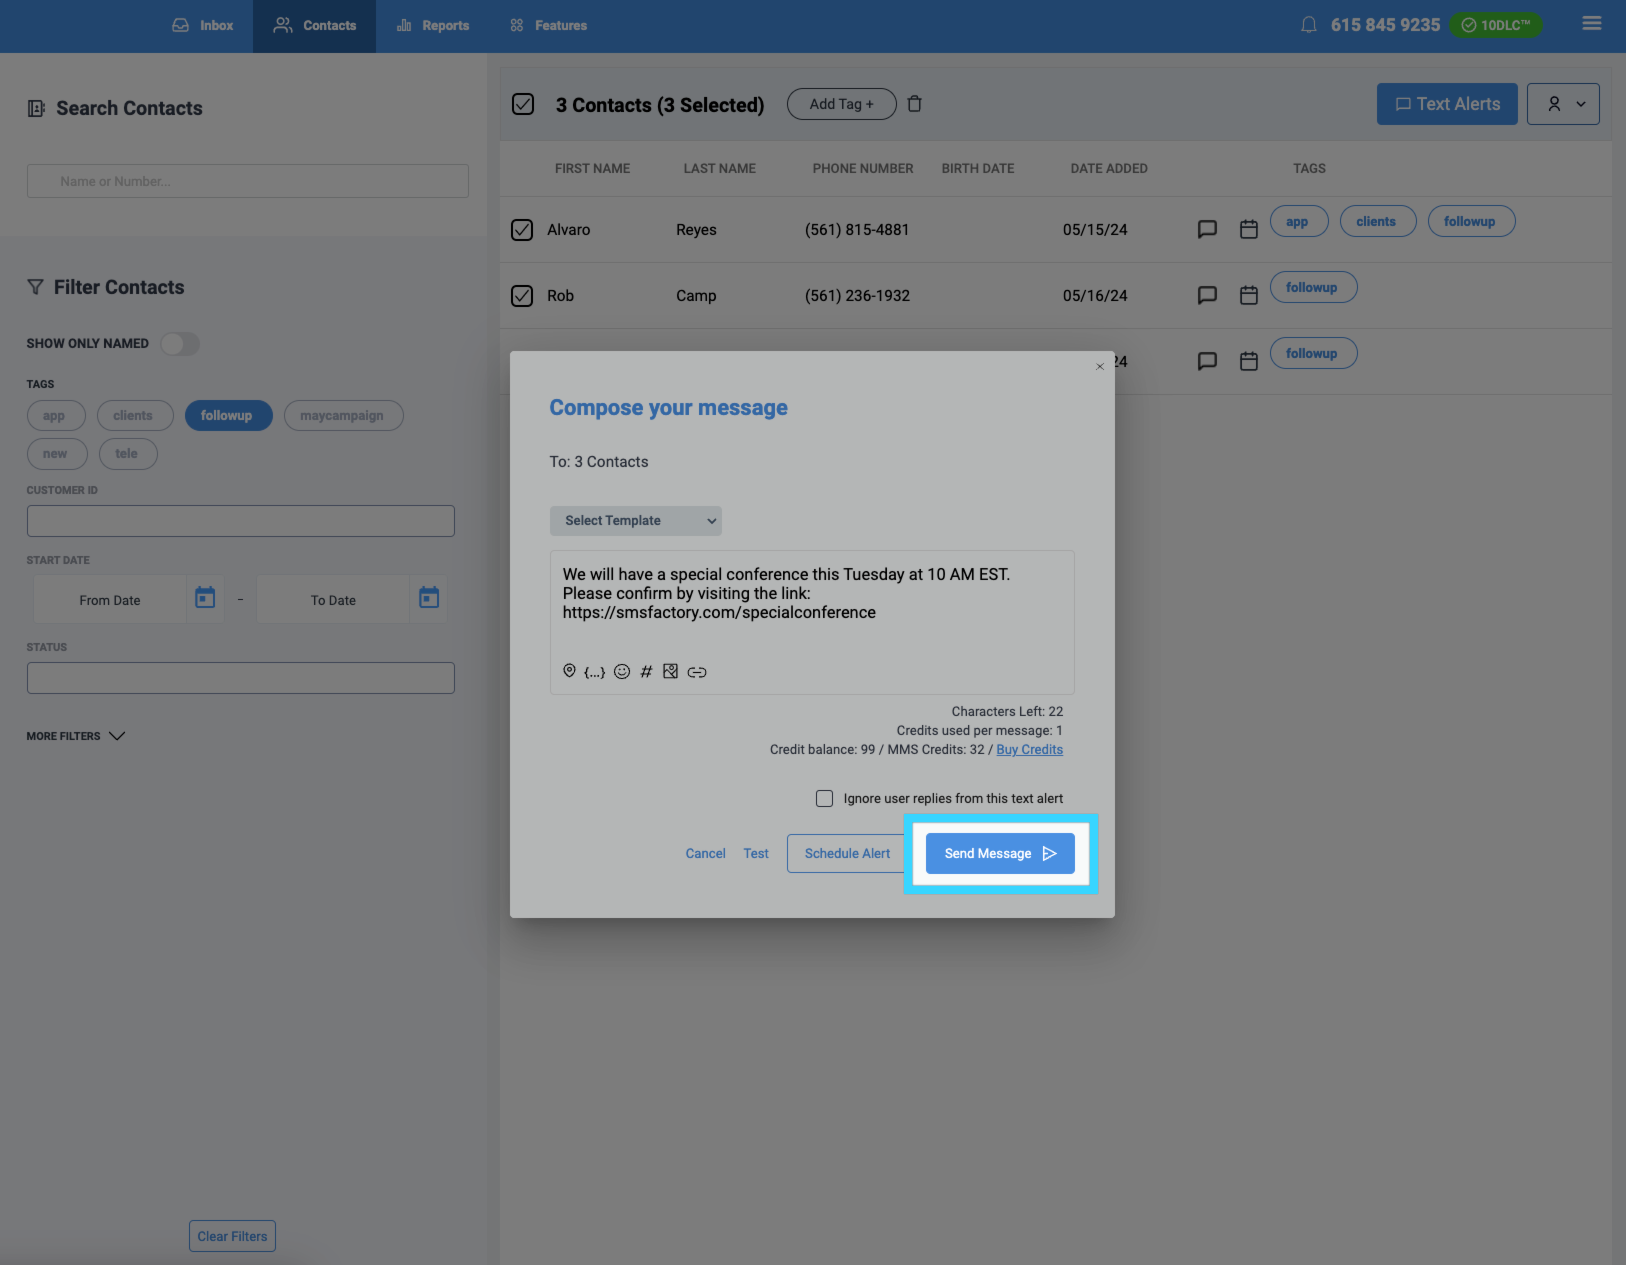Open the Inbox tab

(x=203, y=26)
